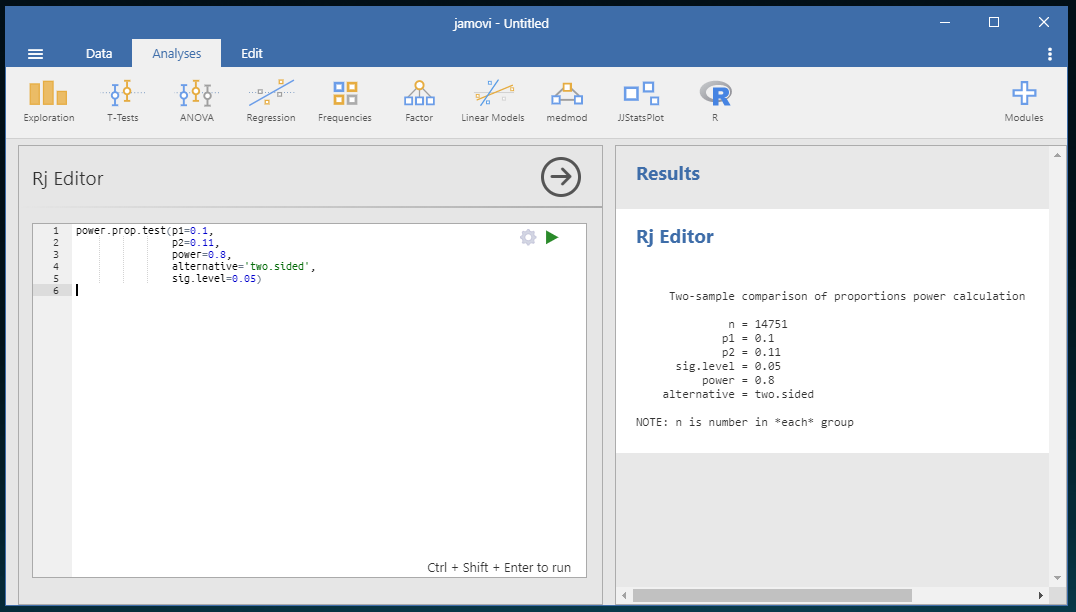Open the Modules plus menu
The height and width of the screenshot is (612, 1076).
click(1024, 102)
